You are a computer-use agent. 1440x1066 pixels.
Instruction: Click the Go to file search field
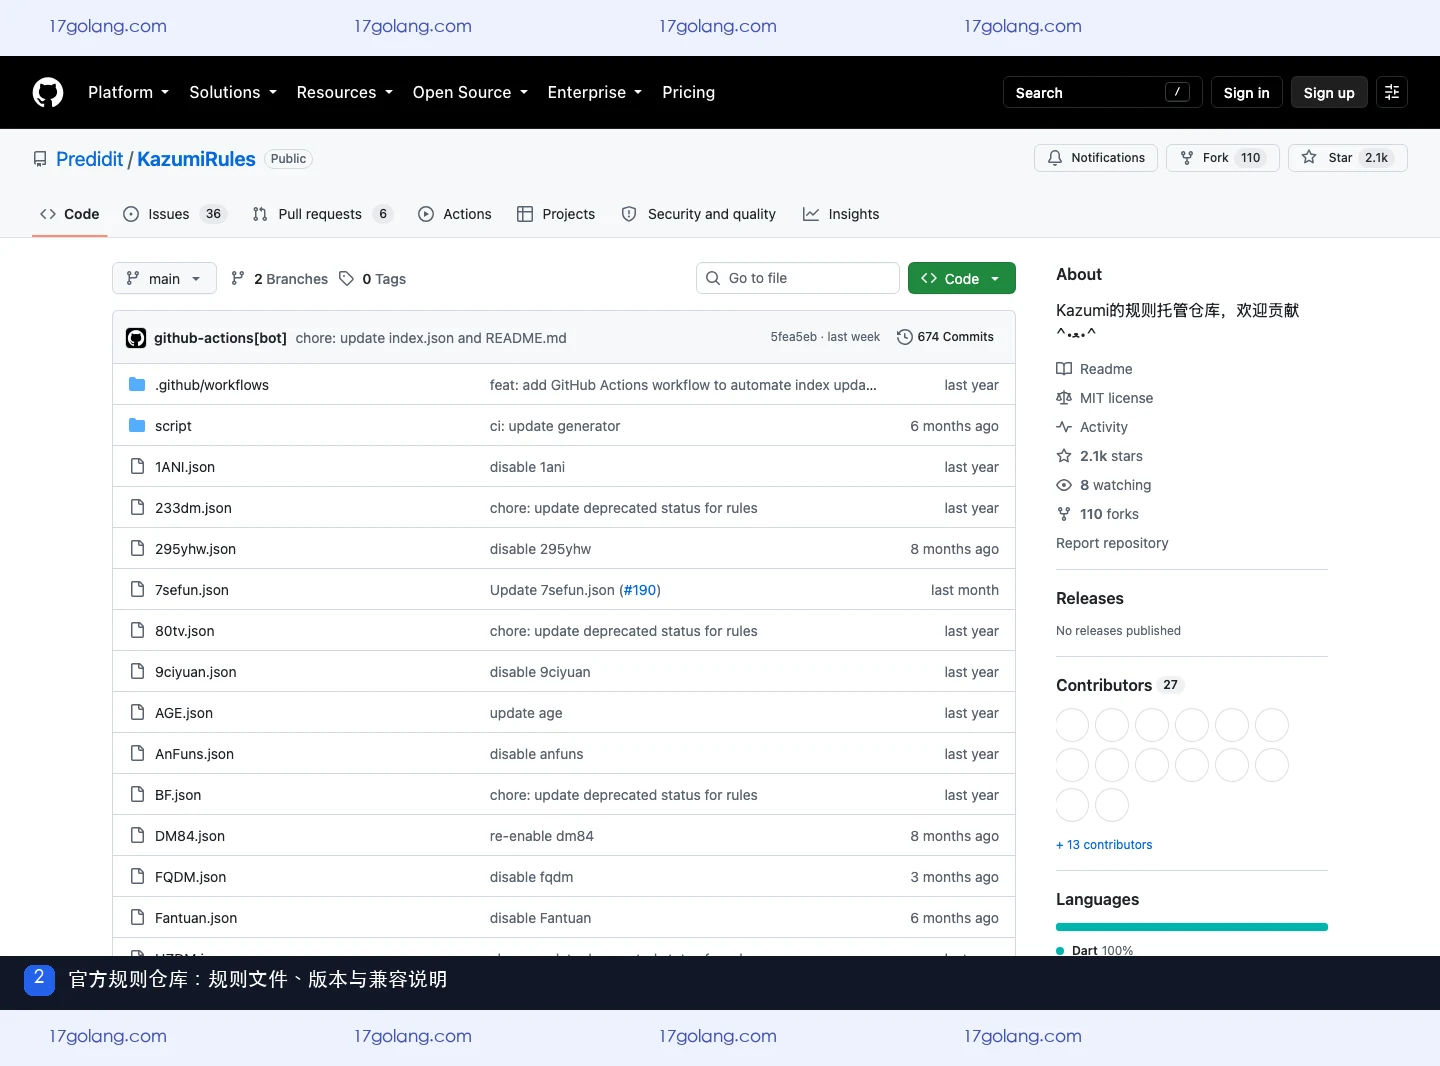point(798,278)
